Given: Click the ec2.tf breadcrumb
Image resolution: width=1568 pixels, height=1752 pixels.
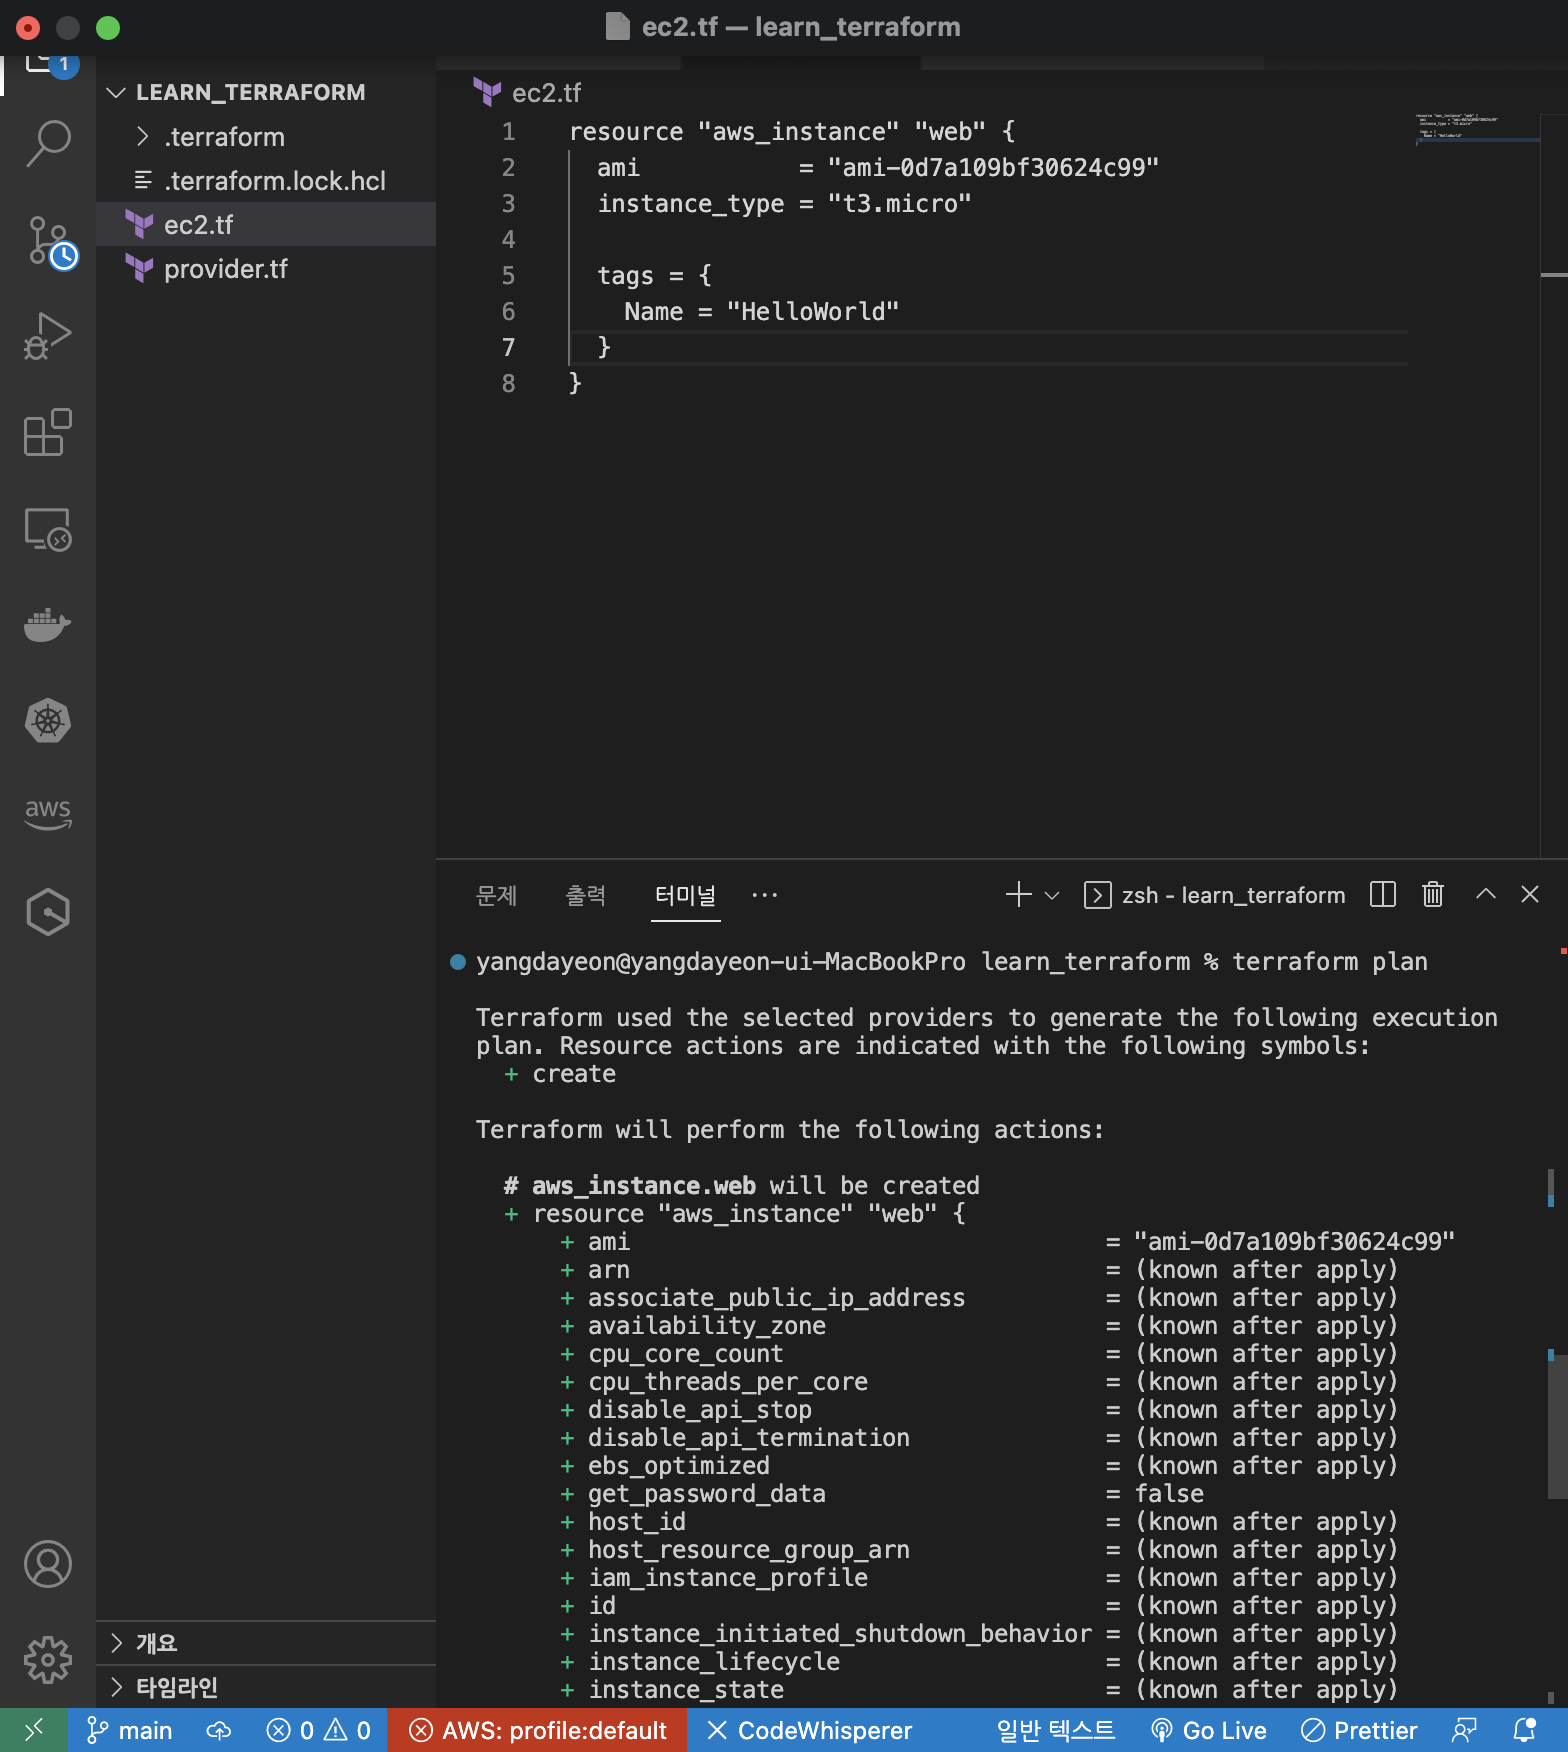Looking at the screenshot, I should tap(527, 93).
